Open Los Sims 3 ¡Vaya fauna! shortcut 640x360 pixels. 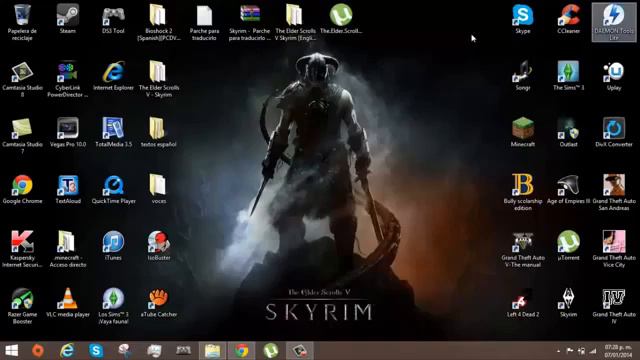(x=113, y=306)
